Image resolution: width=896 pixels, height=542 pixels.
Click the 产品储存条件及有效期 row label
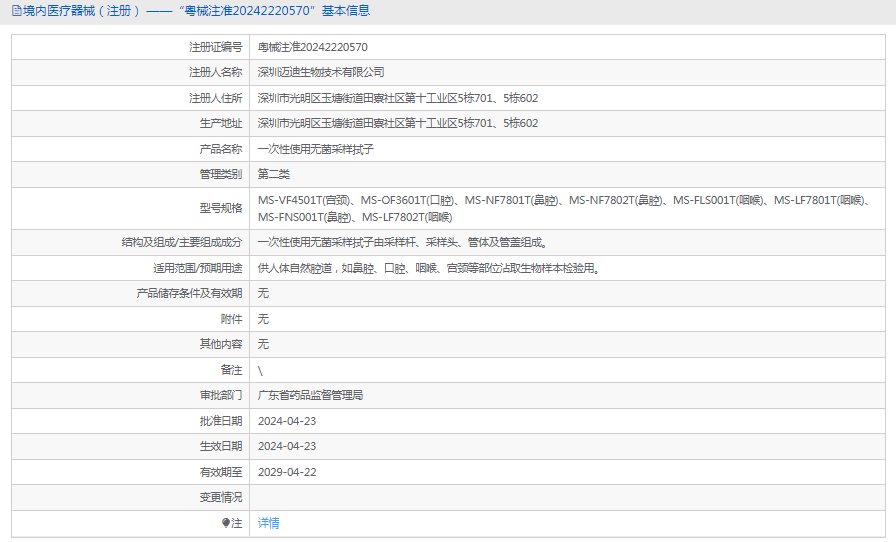pyautogui.click(x=189, y=293)
